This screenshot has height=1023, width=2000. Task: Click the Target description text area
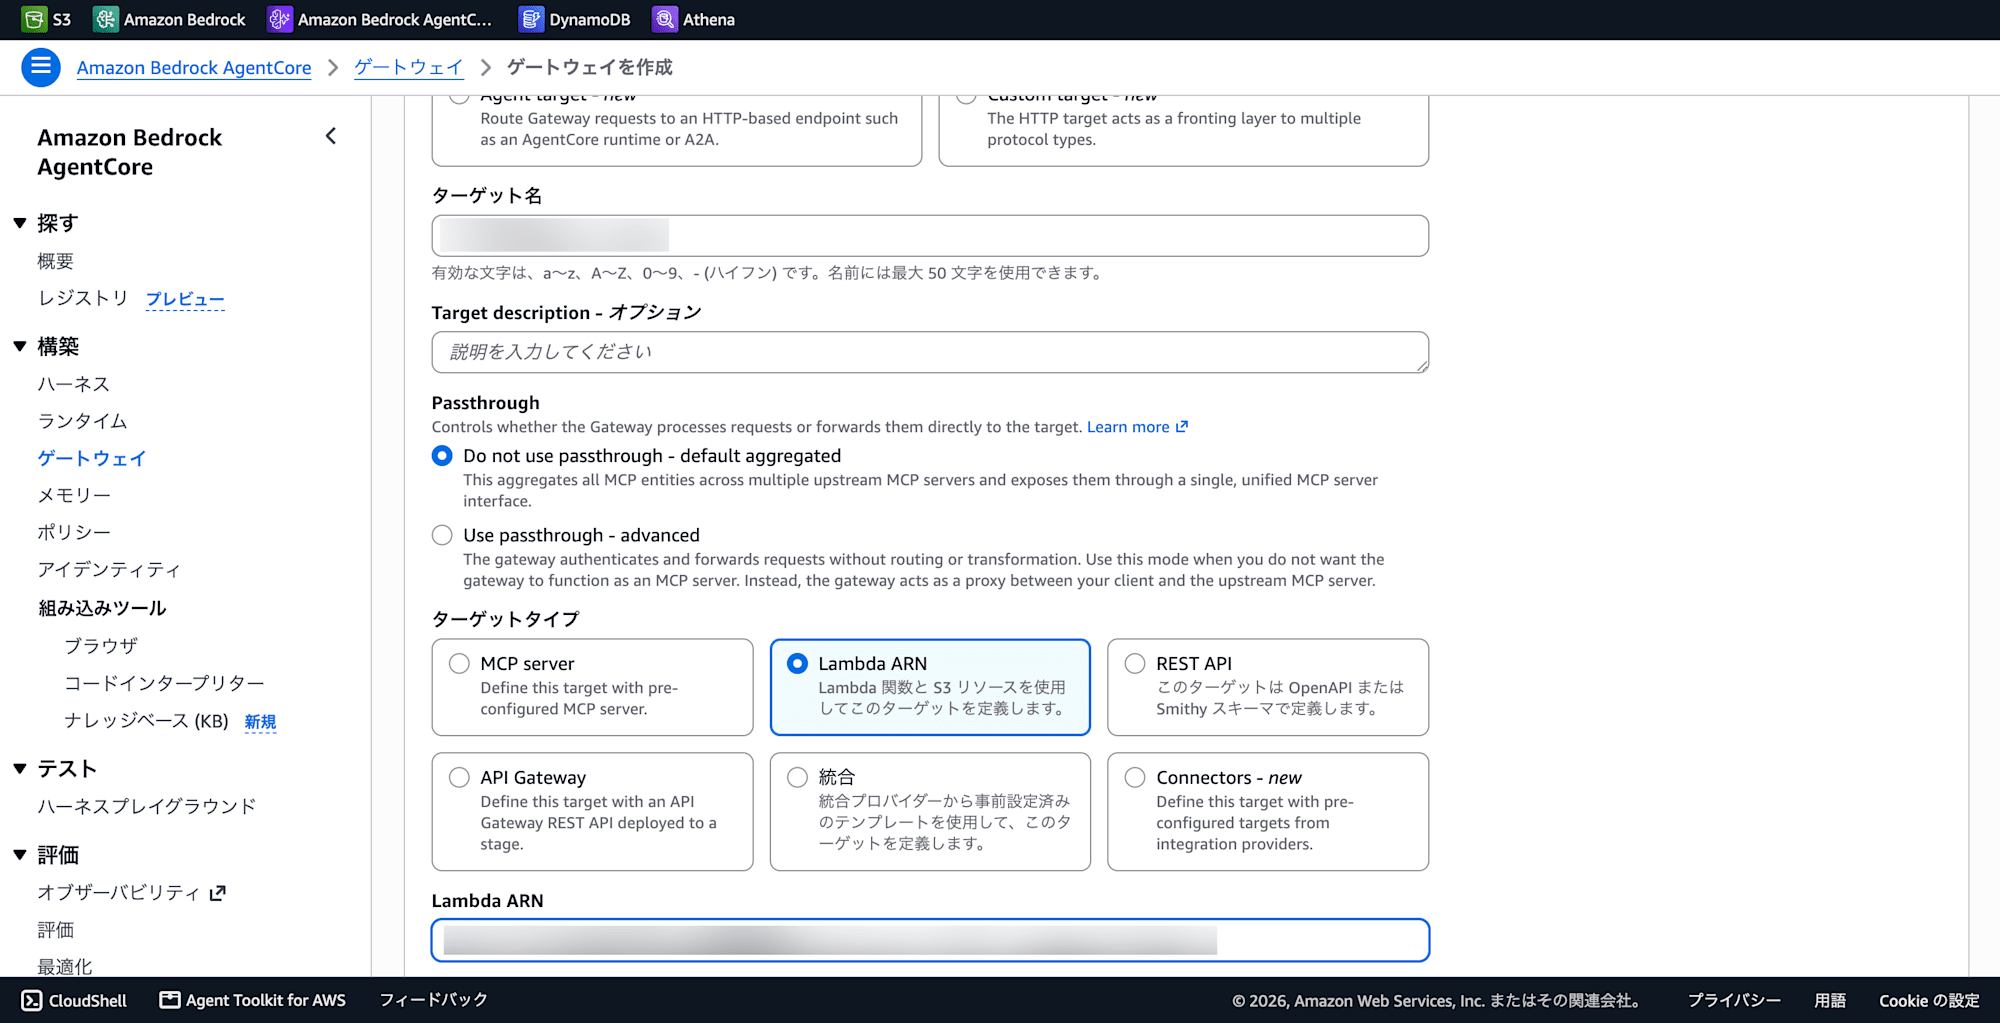click(x=930, y=352)
